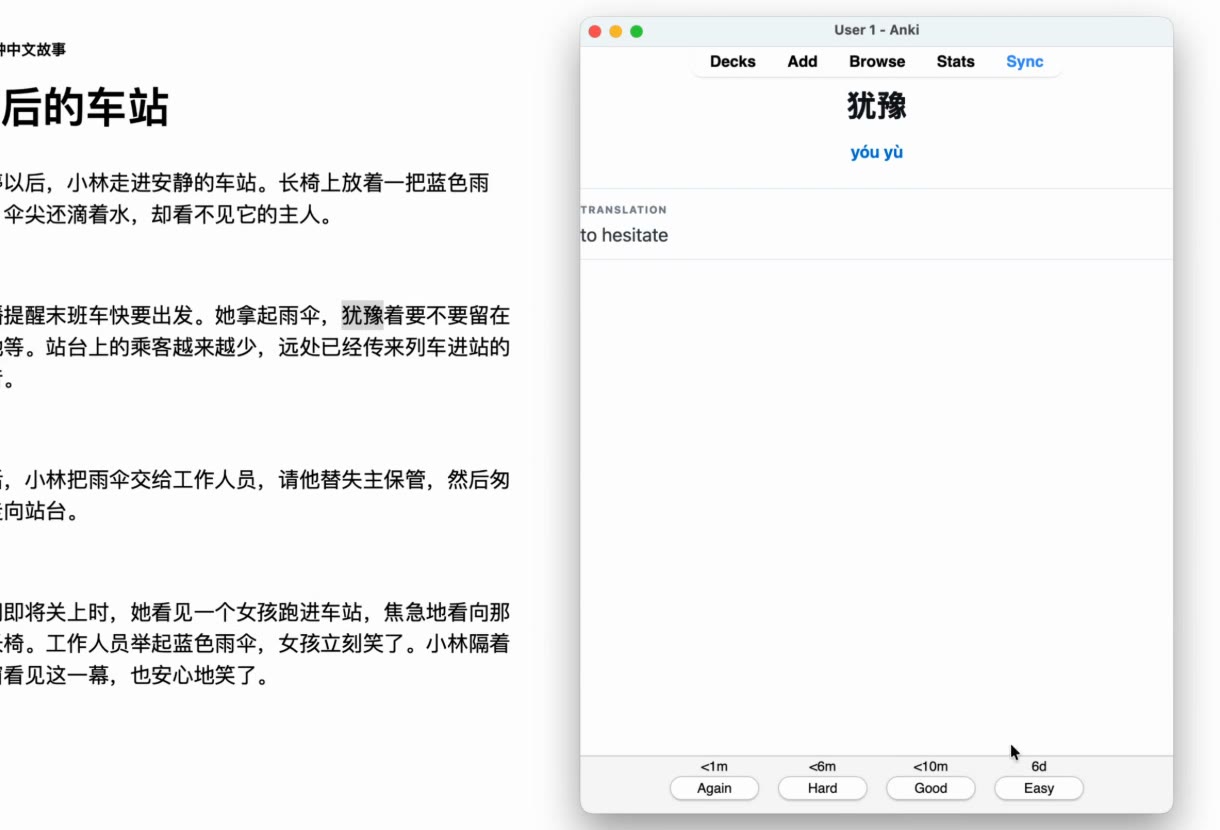The width and height of the screenshot is (1220, 830).
Task: Click the '<10m' interval above Good
Action: [x=930, y=766]
